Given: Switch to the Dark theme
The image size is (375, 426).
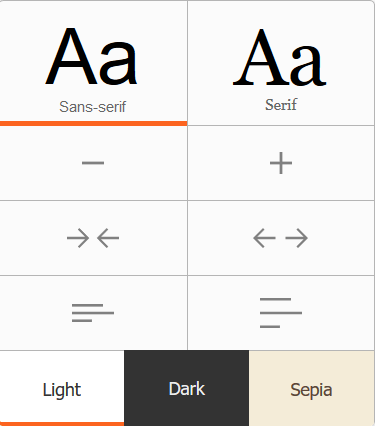Looking at the screenshot, I should pyautogui.click(x=186, y=388).
